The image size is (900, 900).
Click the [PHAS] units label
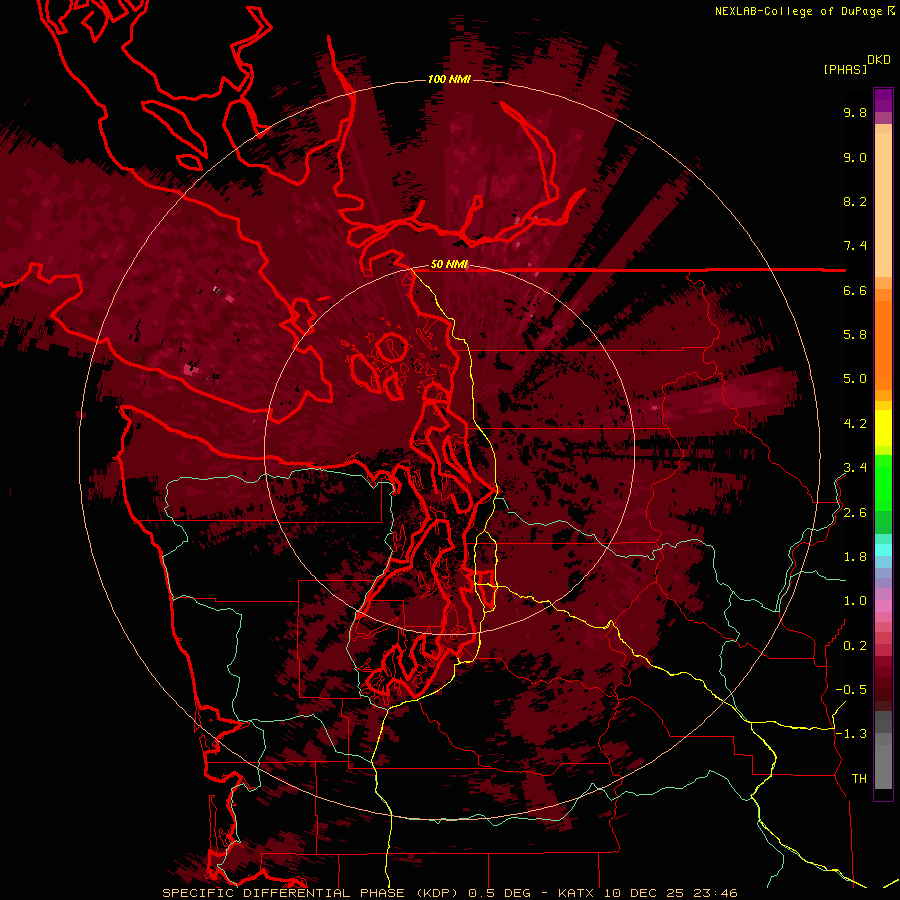pyautogui.click(x=845, y=69)
